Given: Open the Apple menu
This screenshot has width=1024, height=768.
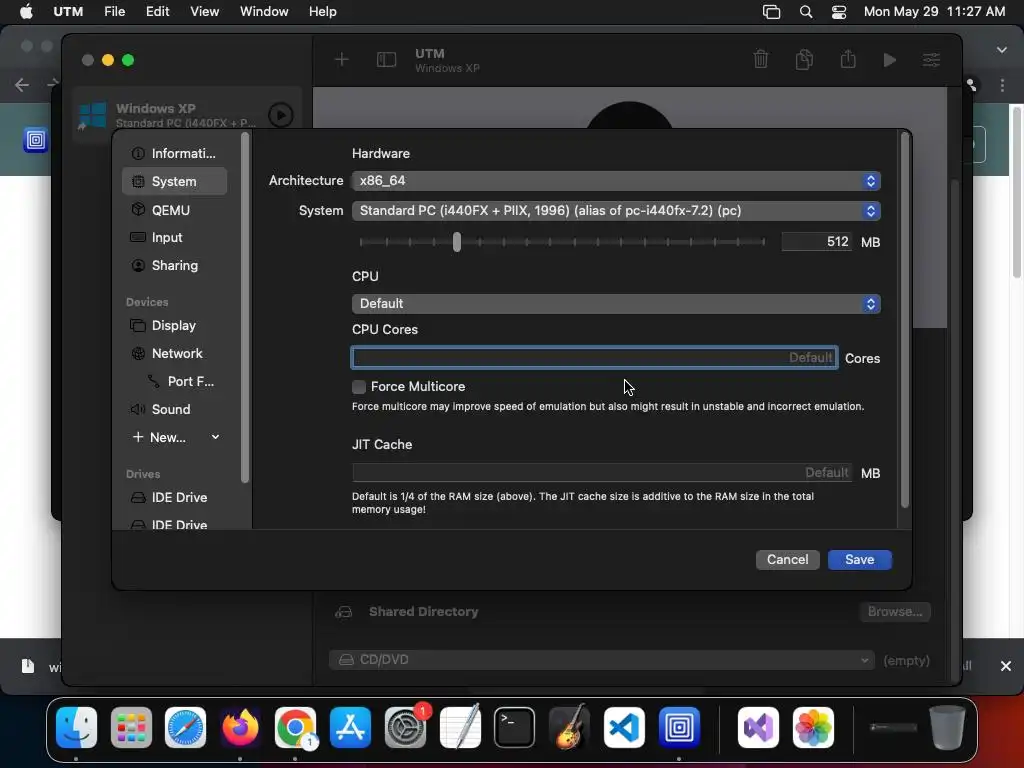Looking at the screenshot, I should tap(26, 12).
